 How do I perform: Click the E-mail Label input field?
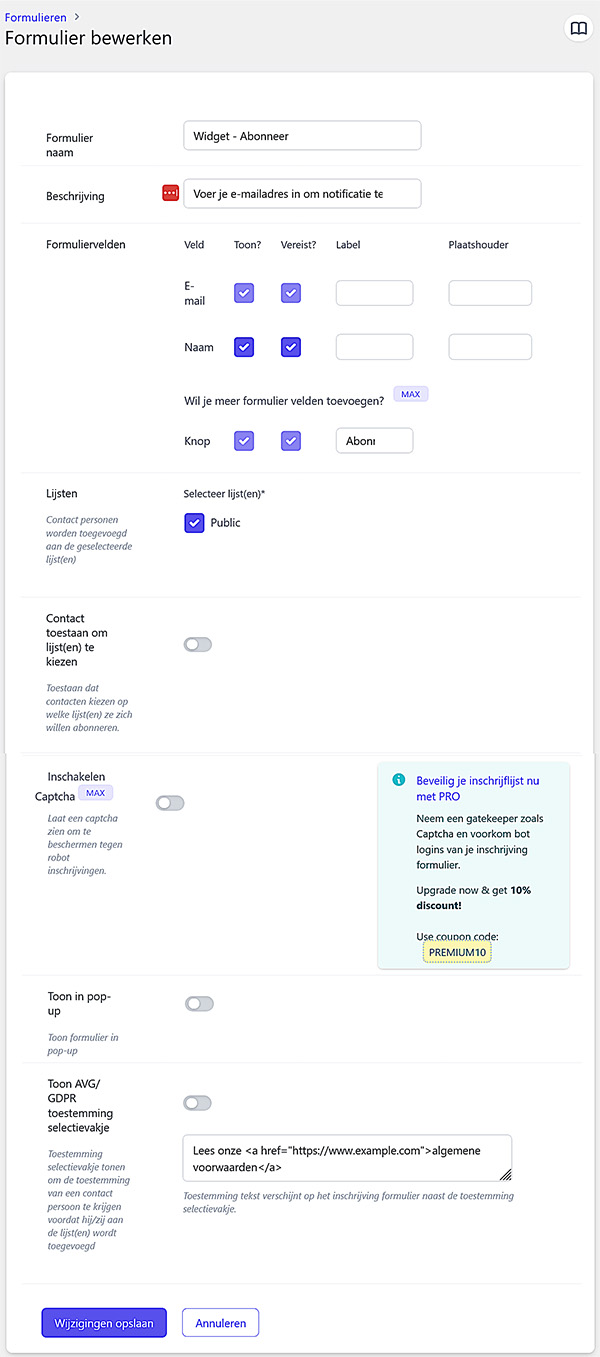click(x=374, y=293)
